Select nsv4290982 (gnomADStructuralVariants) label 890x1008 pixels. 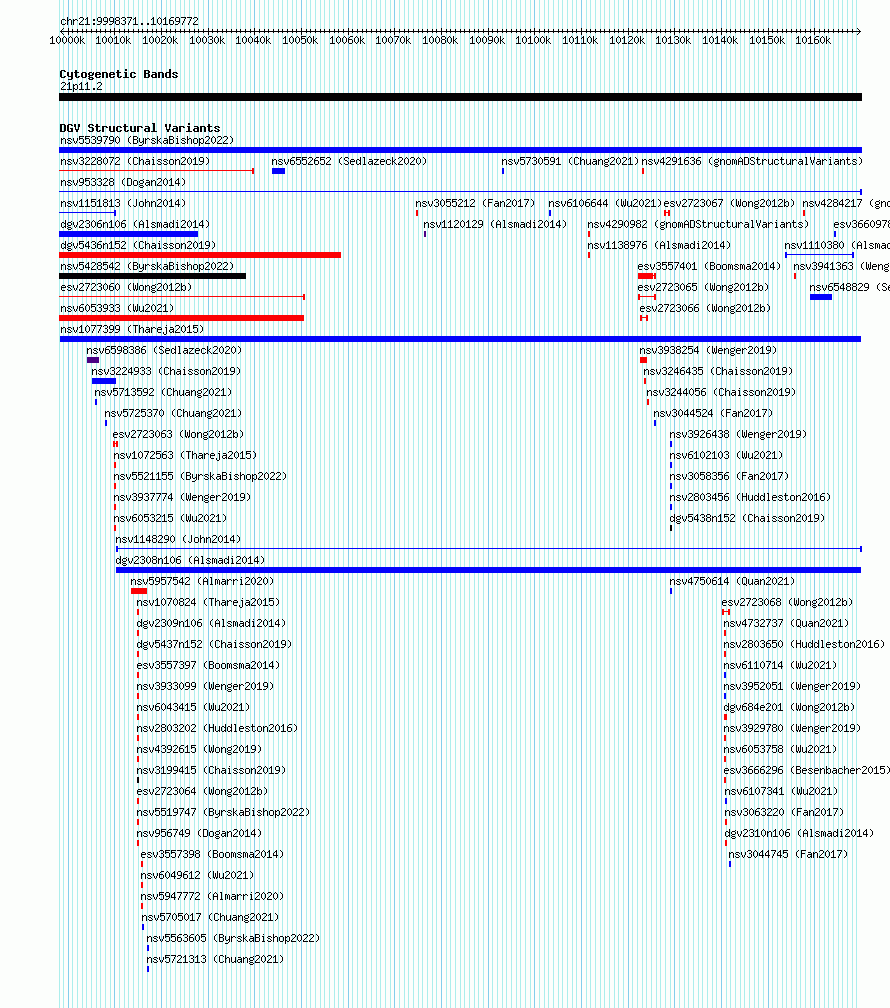pos(698,224)
